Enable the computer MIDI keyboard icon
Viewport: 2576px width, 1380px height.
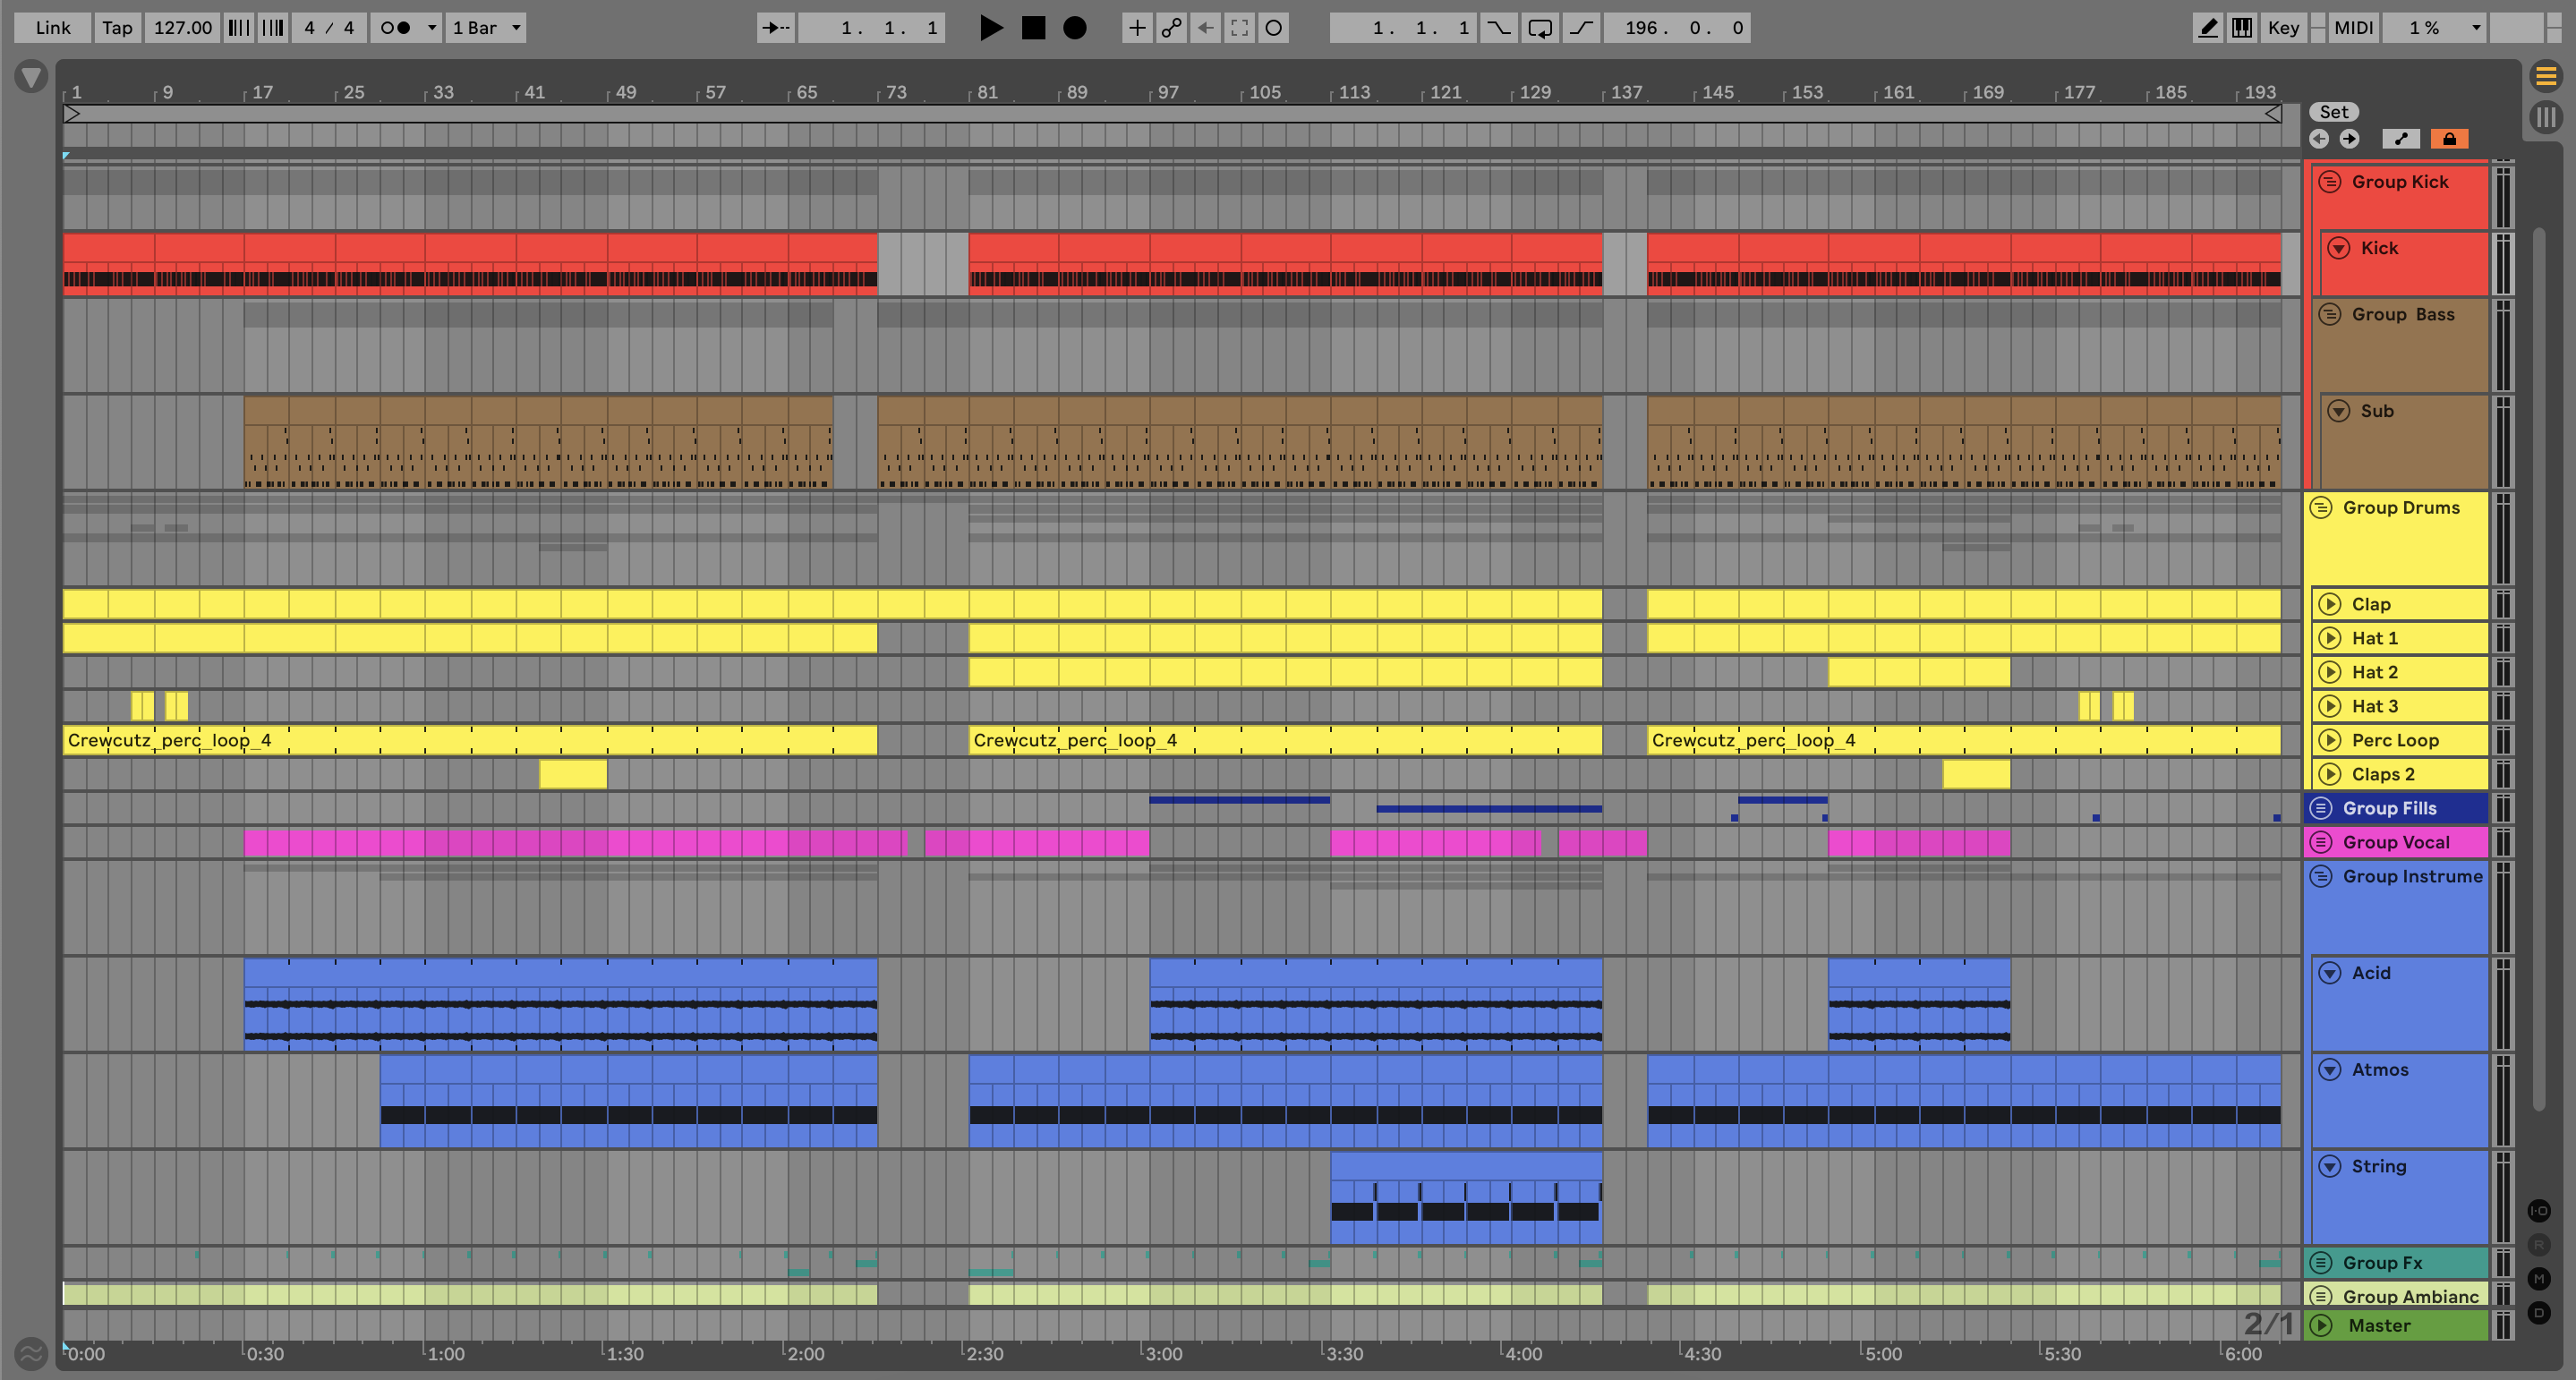(2242, 28)
